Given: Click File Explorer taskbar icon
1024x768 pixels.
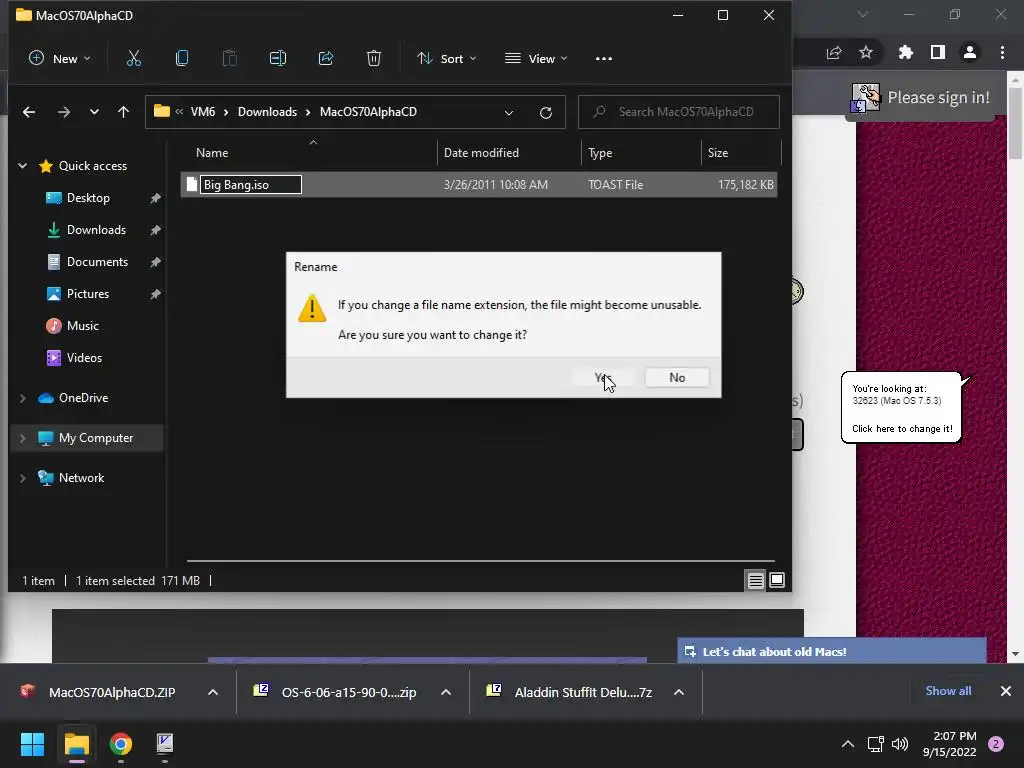Looking at the screenshot, I should coord(76,744).
